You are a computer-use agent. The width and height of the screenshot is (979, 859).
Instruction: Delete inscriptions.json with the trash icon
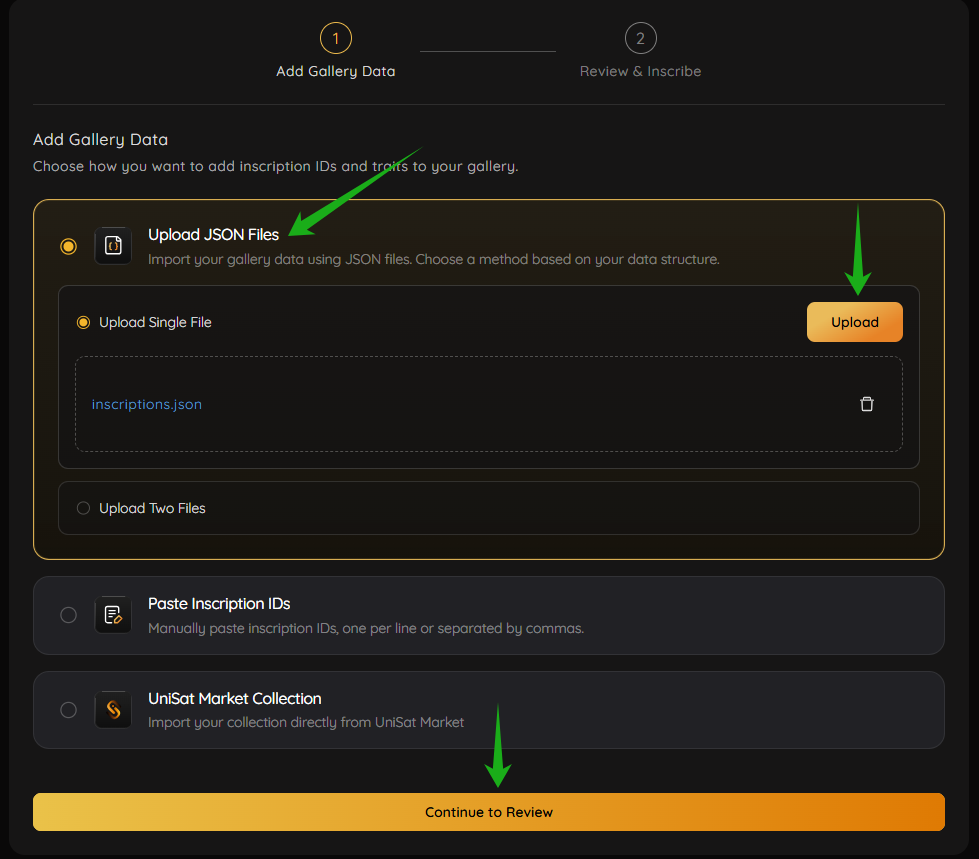point(867,404)
